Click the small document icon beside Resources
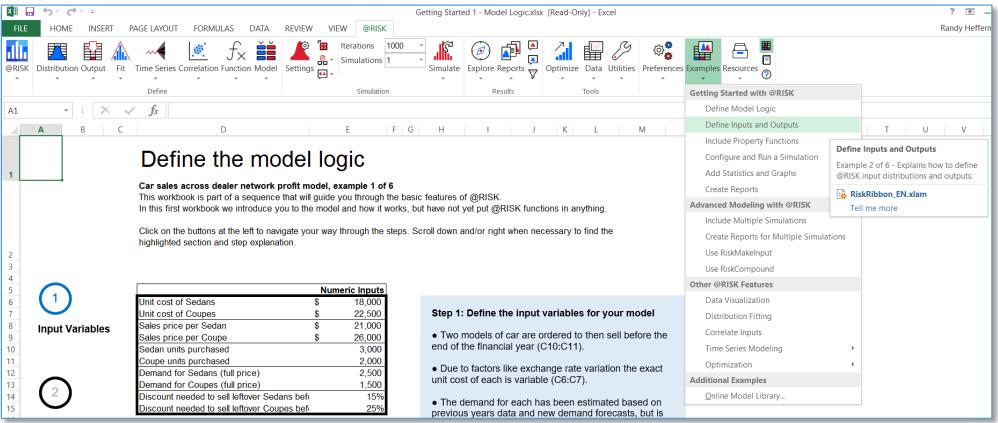The width and height of the screenshot is (998, 423). [x=766, y=59]
